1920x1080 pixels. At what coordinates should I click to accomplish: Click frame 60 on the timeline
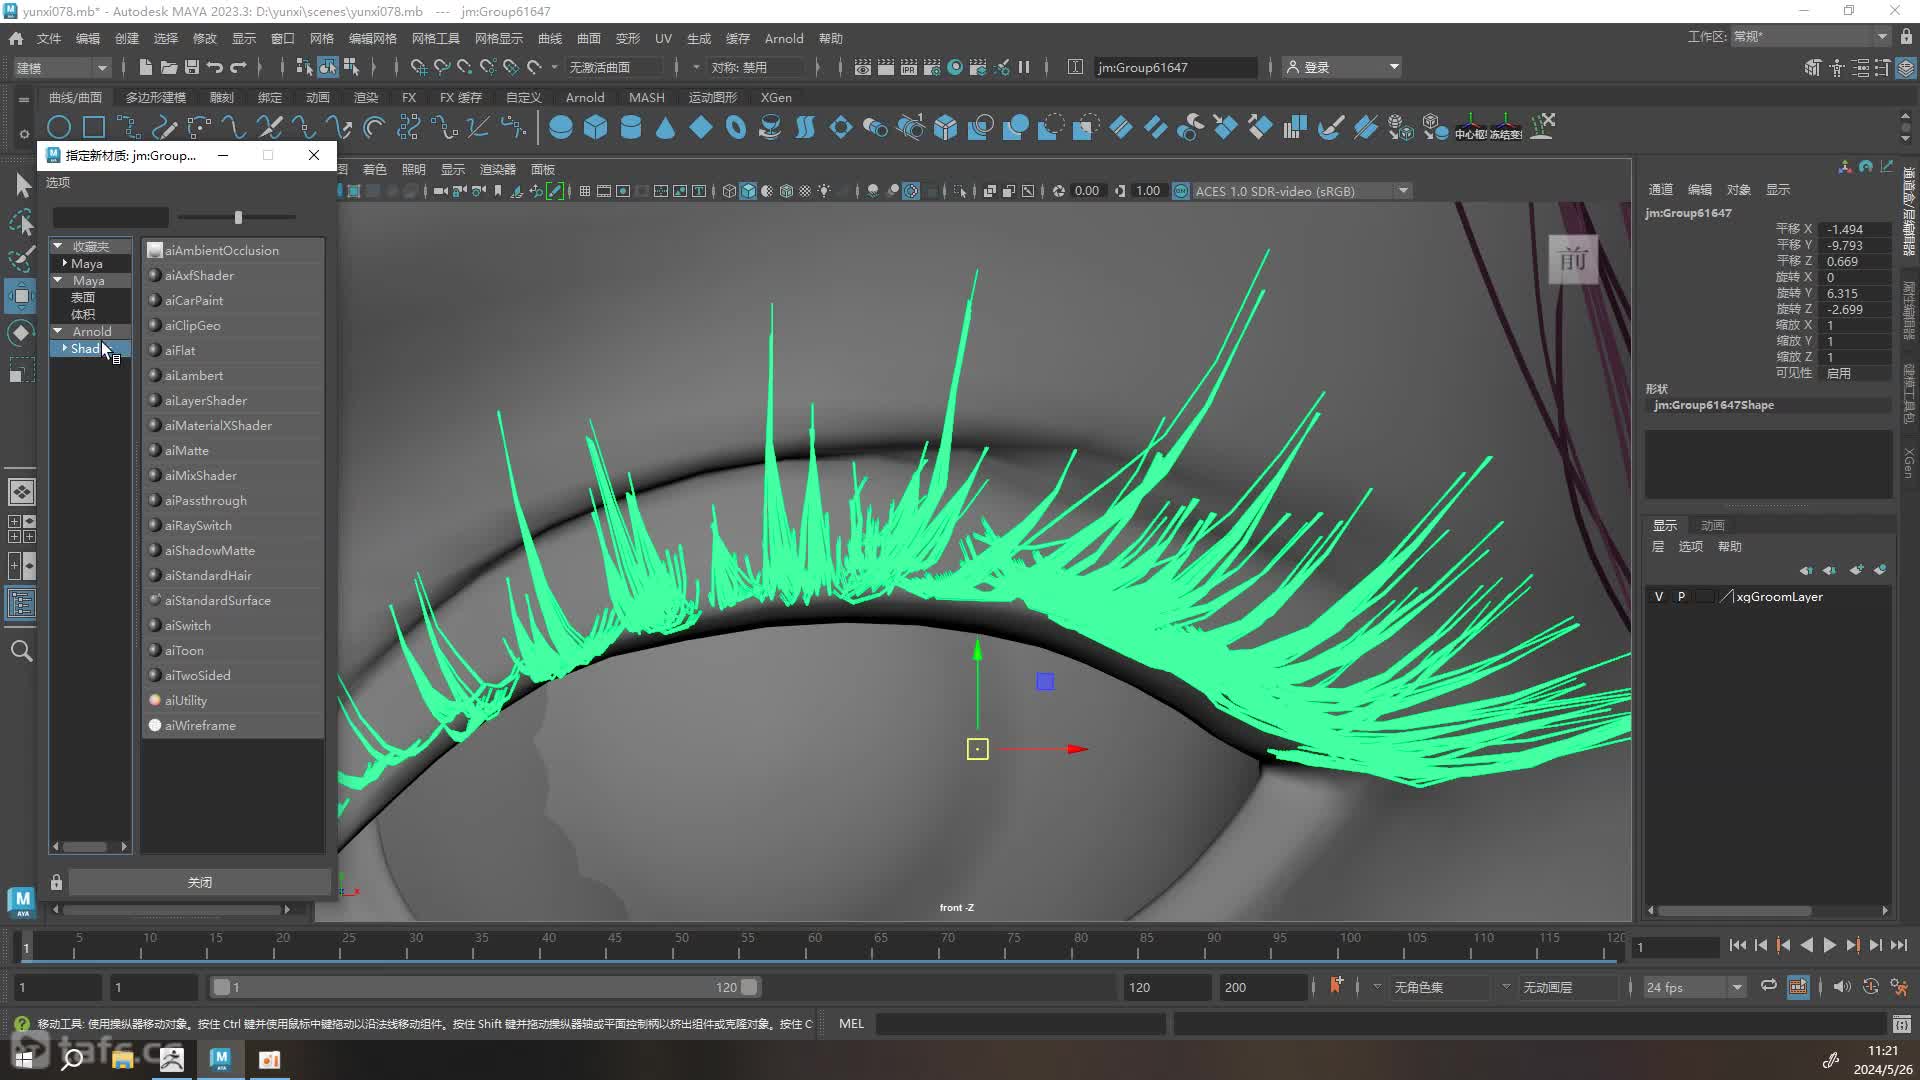click(814, 944)
